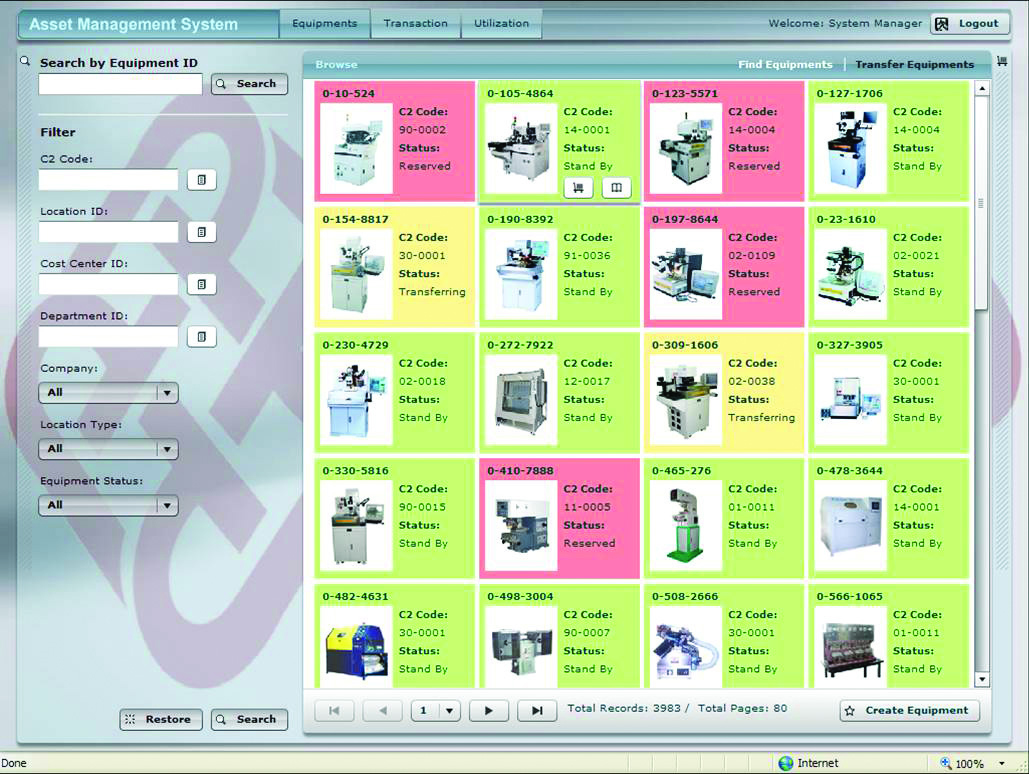The width and height of the screenshot is (1029, 774).
Task: Open the Equipment Status dropdown
Action: coord(167,506)
